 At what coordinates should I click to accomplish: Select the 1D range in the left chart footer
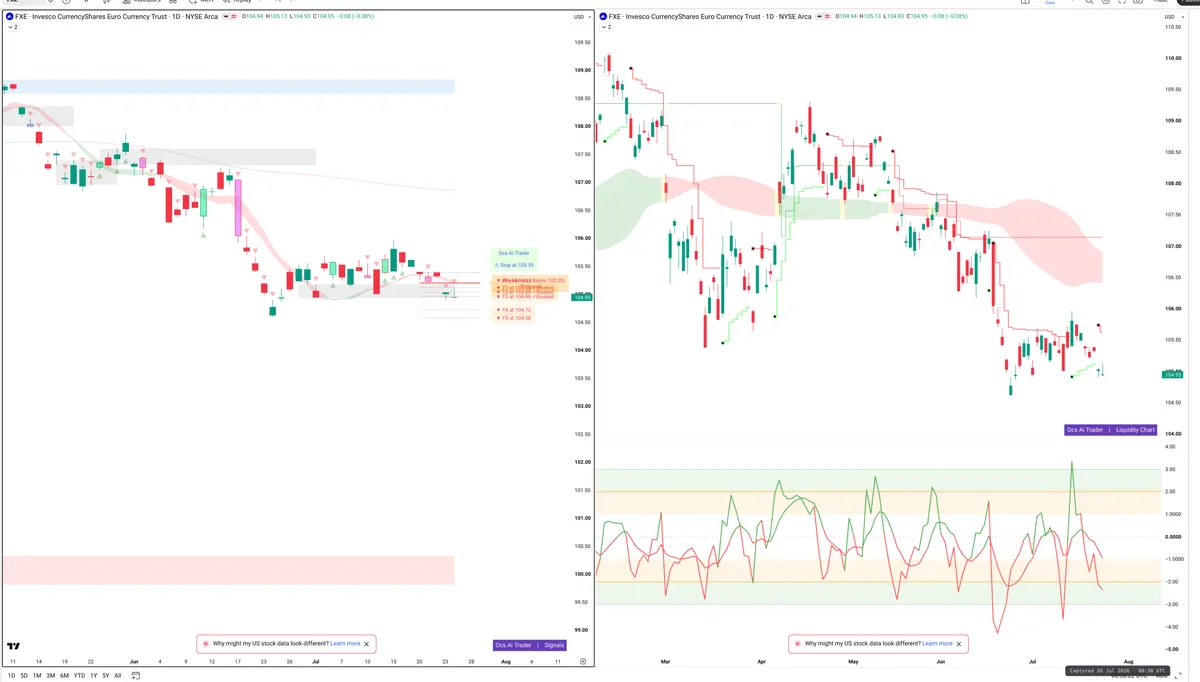pos(11,676)
